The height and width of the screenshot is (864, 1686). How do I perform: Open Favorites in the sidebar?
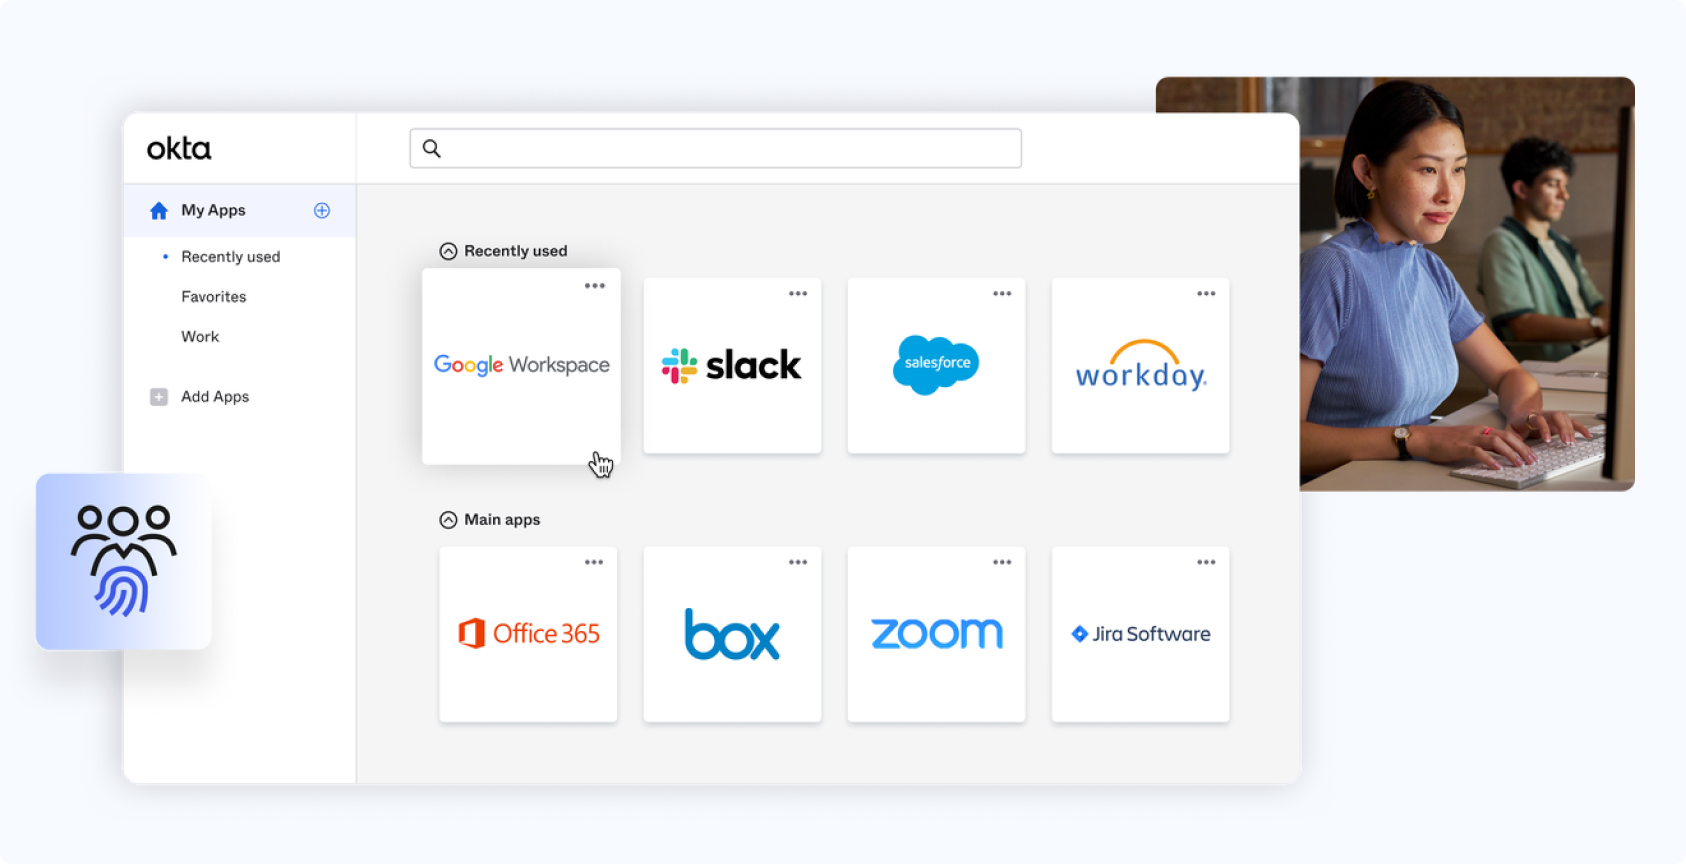(x=214, y=297)
